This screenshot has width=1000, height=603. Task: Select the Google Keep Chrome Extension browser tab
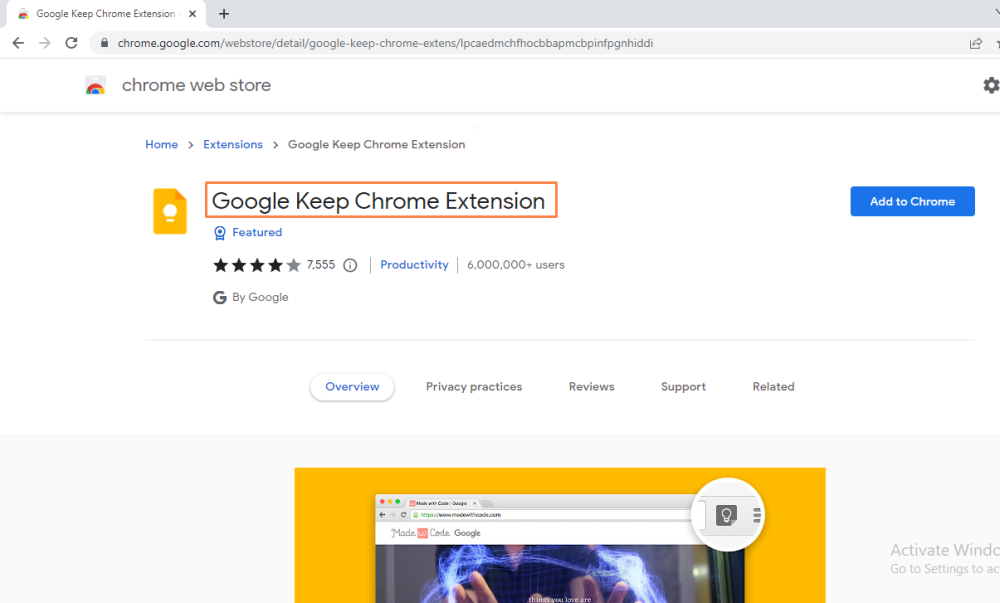106,14
